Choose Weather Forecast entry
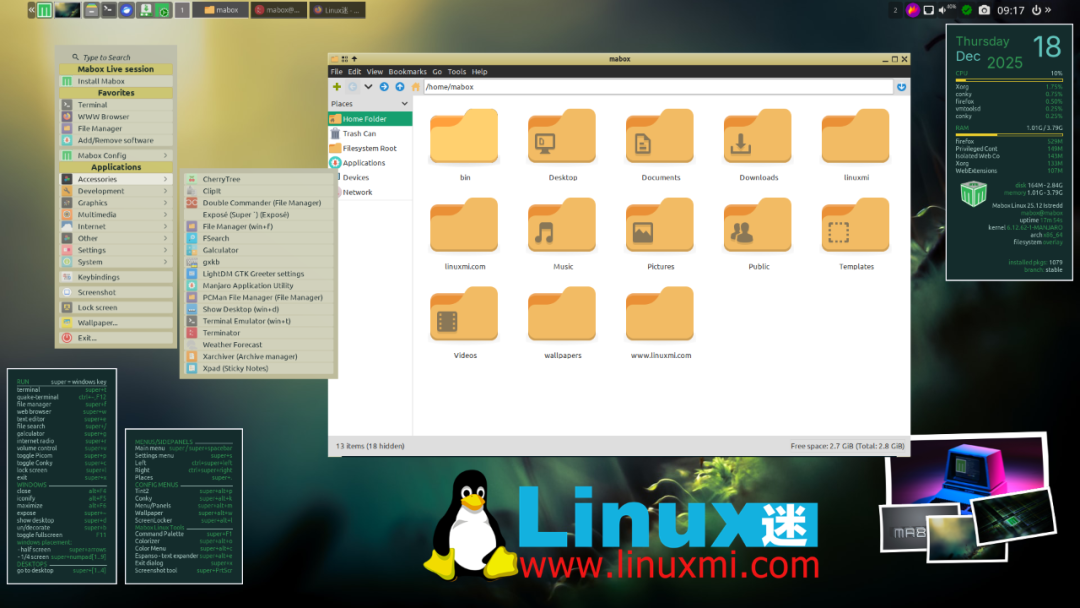 259,344
